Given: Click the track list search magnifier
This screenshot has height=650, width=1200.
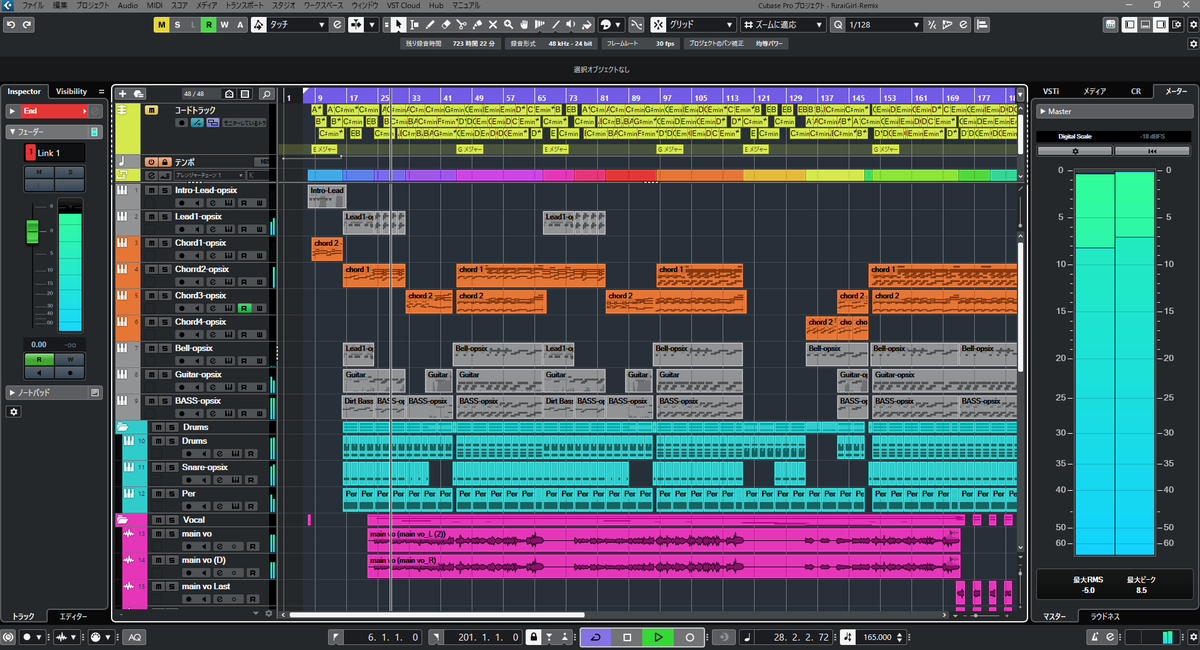Looking at the screenshot, I should (266, 94).
